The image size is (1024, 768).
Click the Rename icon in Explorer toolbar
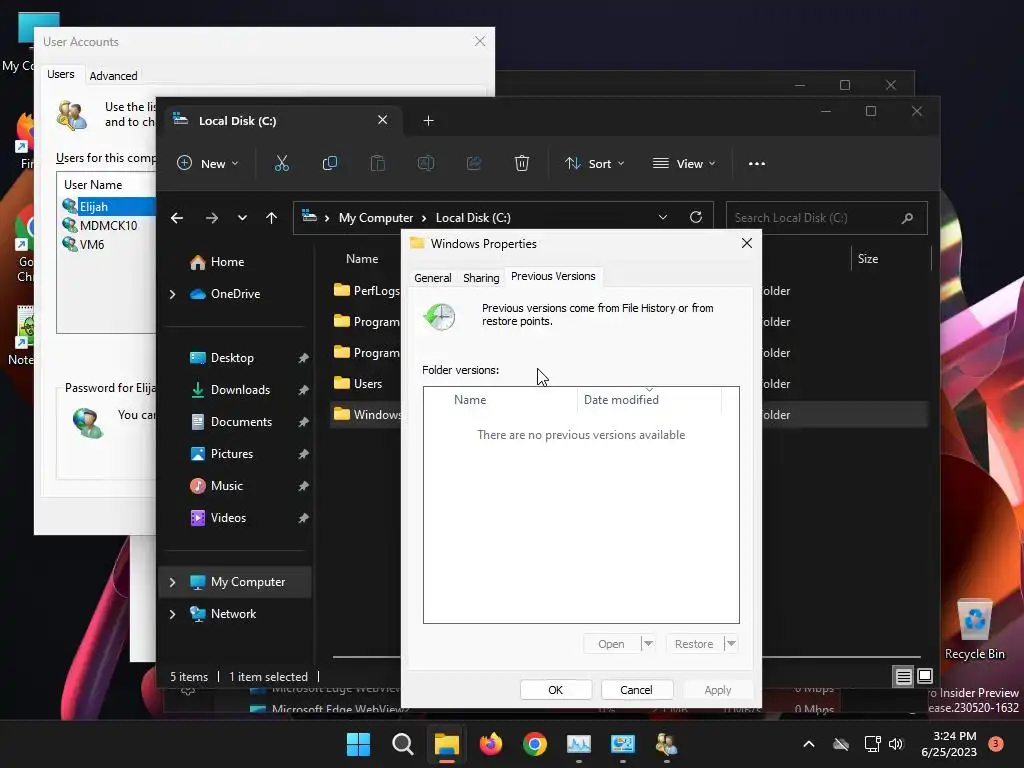[426, 163]
